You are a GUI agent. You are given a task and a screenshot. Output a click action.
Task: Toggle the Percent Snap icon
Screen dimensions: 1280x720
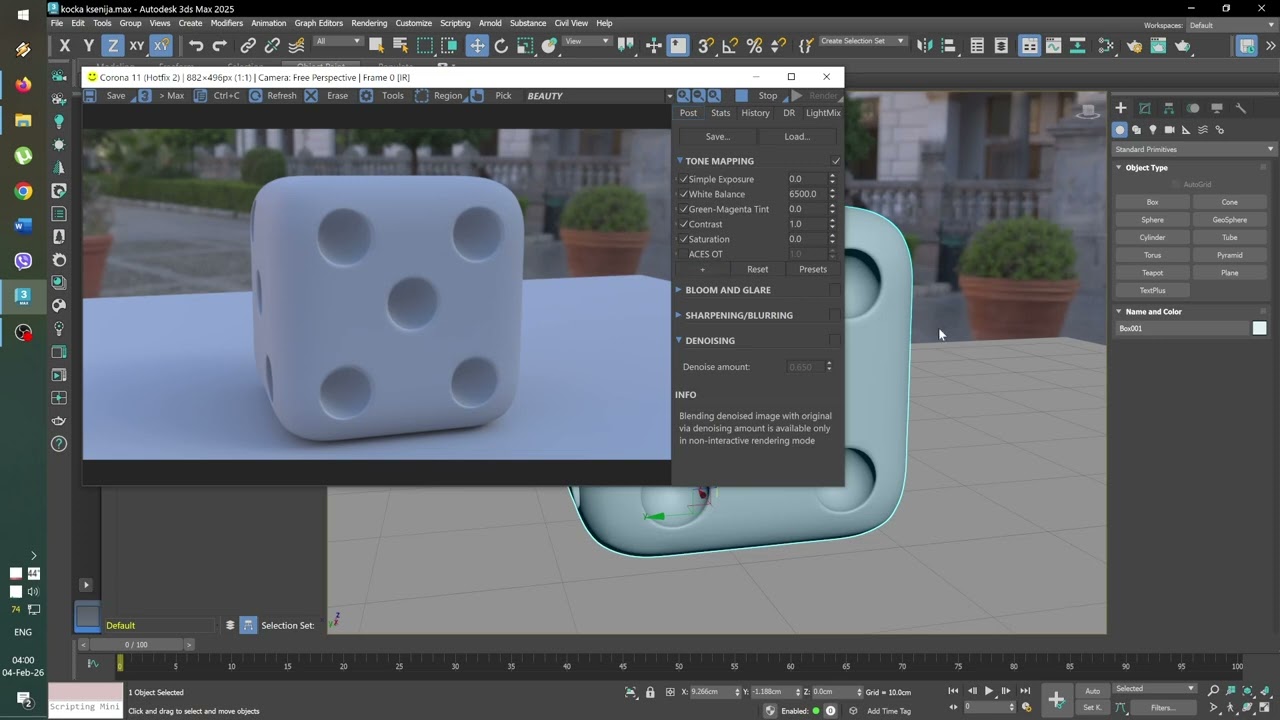click(754, 45)
